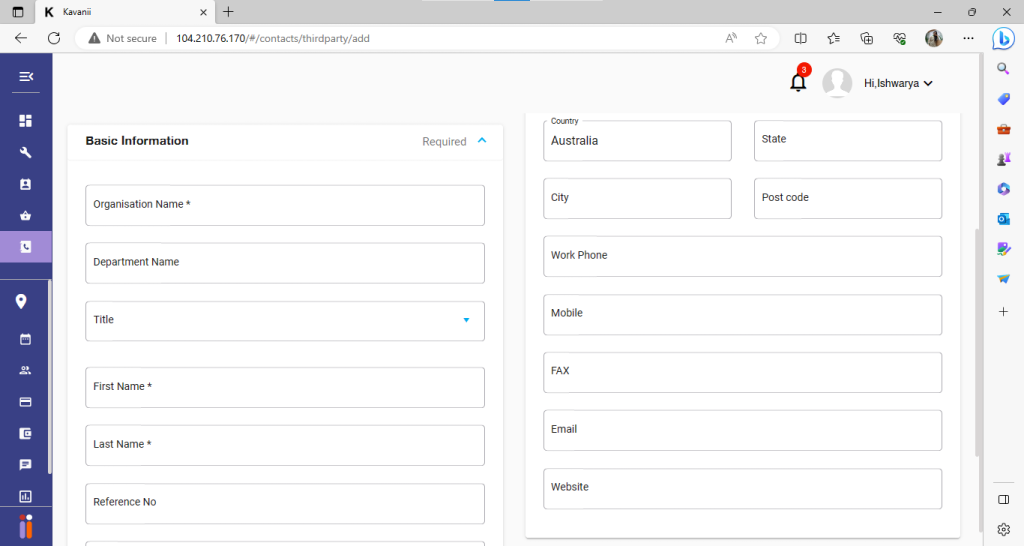Screen dimensions: 1024x546
Task: Add this page to favorites
Action: click(761, 38)
